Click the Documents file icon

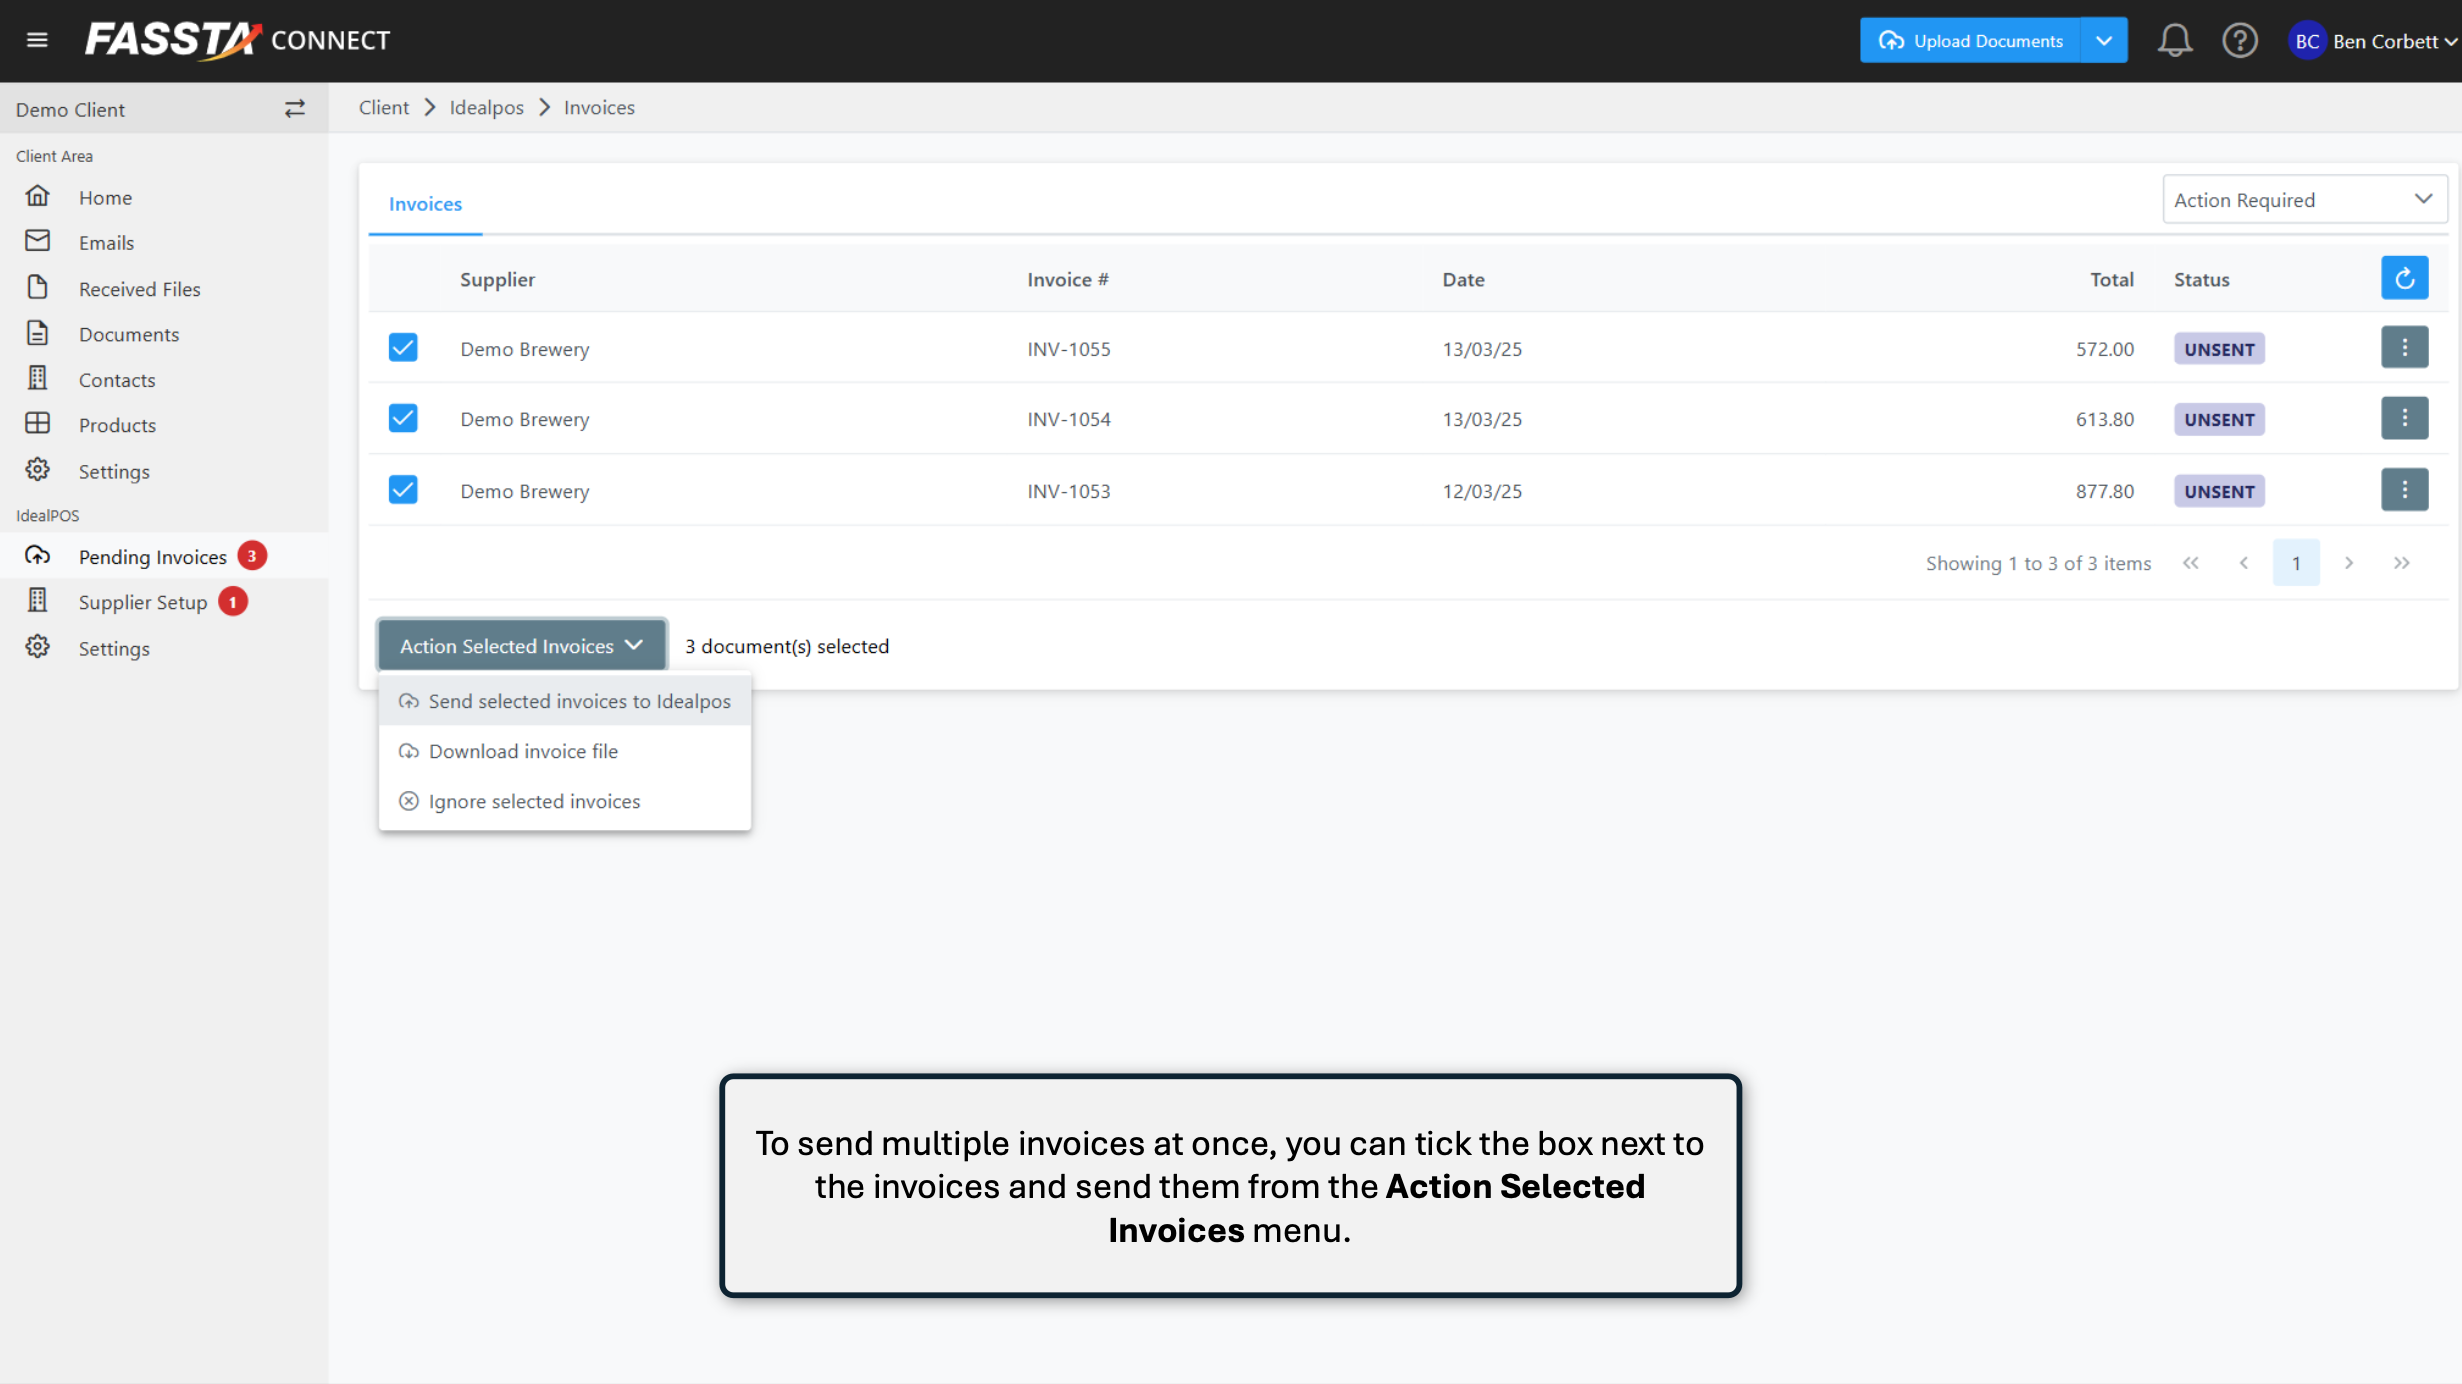click(x=37, y=333)
